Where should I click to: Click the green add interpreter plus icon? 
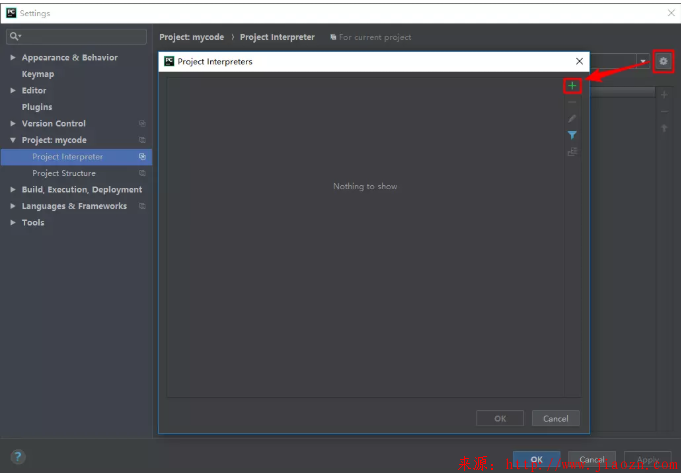tap(572, 86)
